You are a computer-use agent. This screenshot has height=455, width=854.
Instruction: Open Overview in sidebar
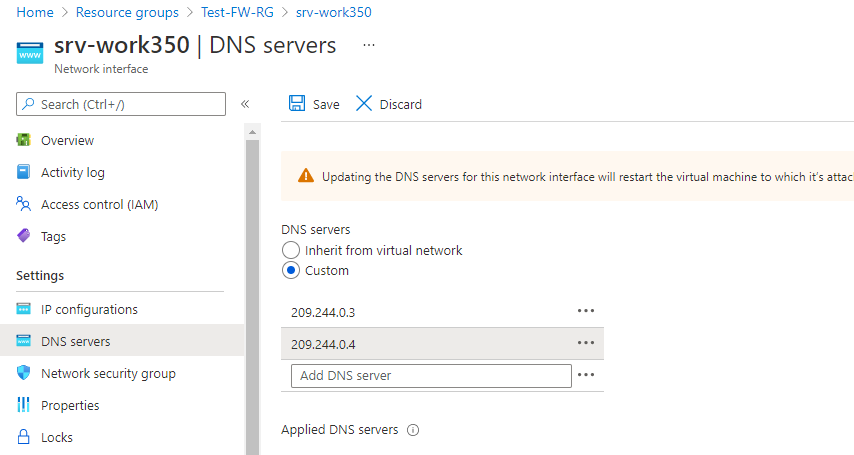tap(68, 141)
